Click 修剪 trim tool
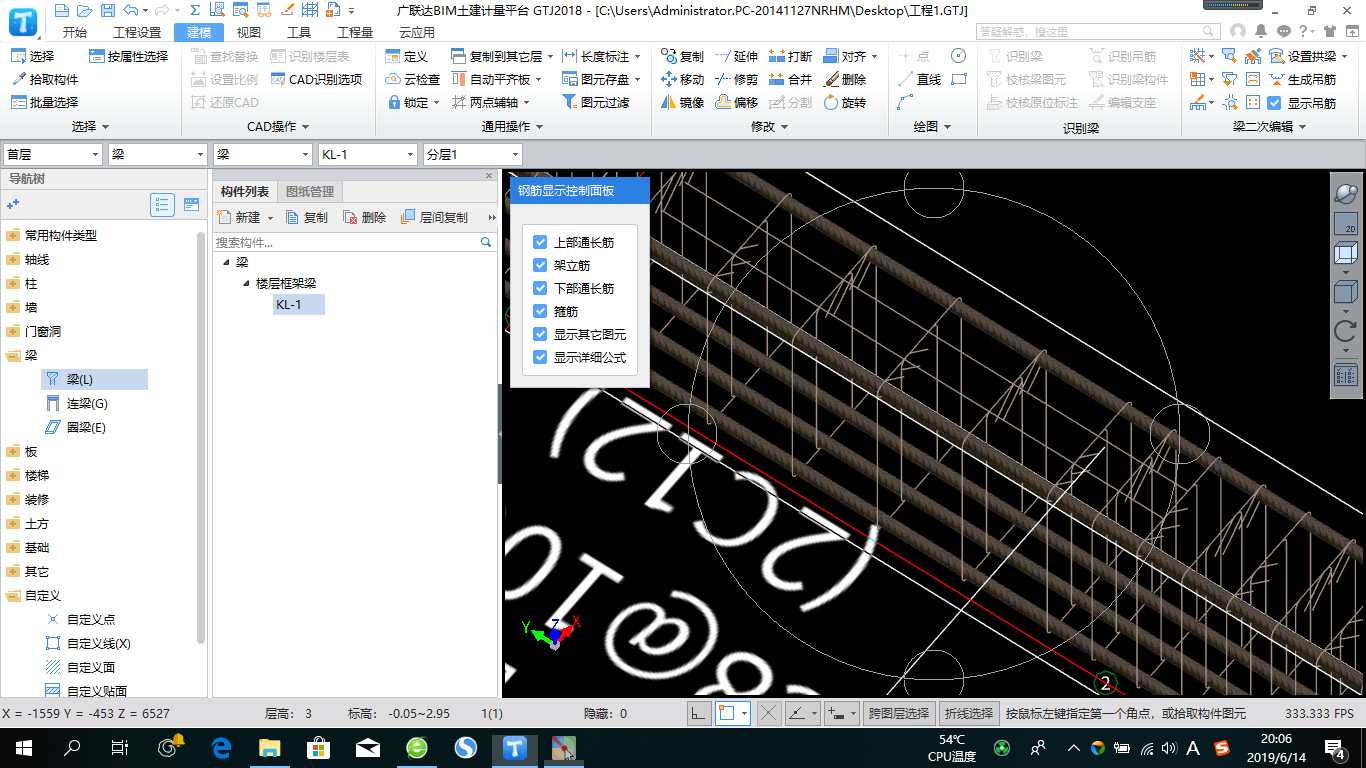Image resolution: width=1366 pixels, height=768 pixels. tap(737, 80)
